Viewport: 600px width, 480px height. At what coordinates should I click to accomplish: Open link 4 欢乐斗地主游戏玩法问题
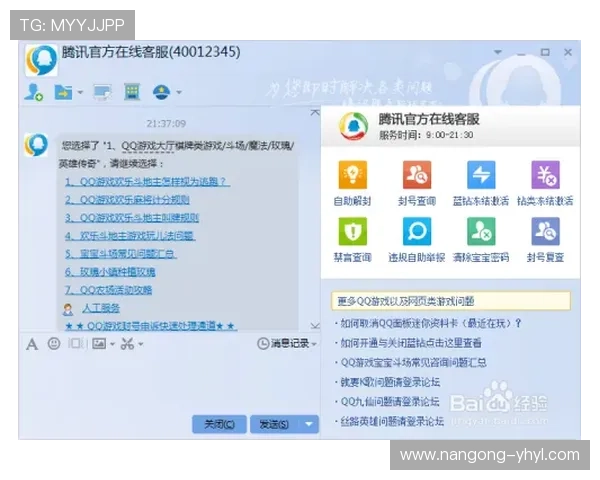click(x=130, y=236)
